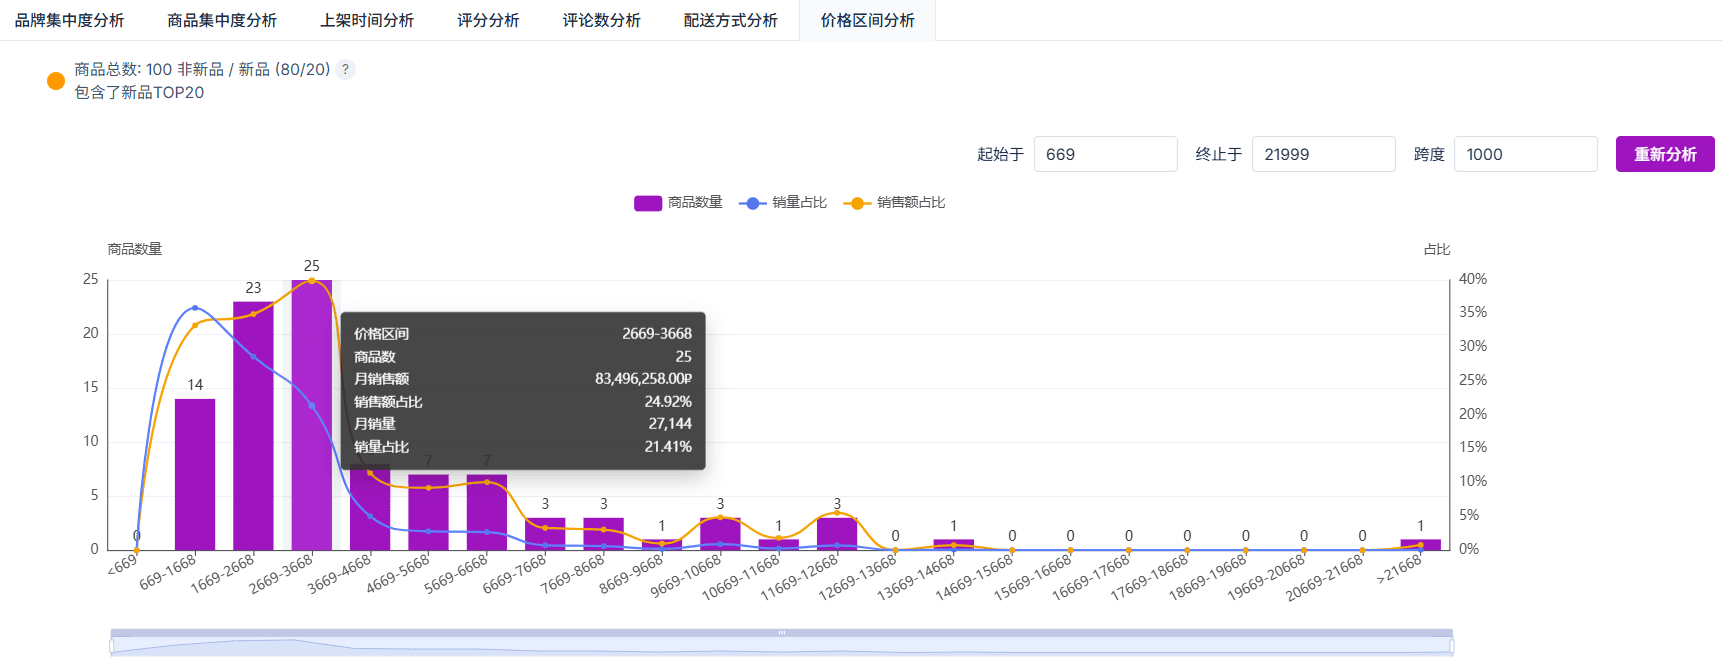1722x671 pixels.
Task: Open the 品牌集中度分析 tab
Action: 70,20
